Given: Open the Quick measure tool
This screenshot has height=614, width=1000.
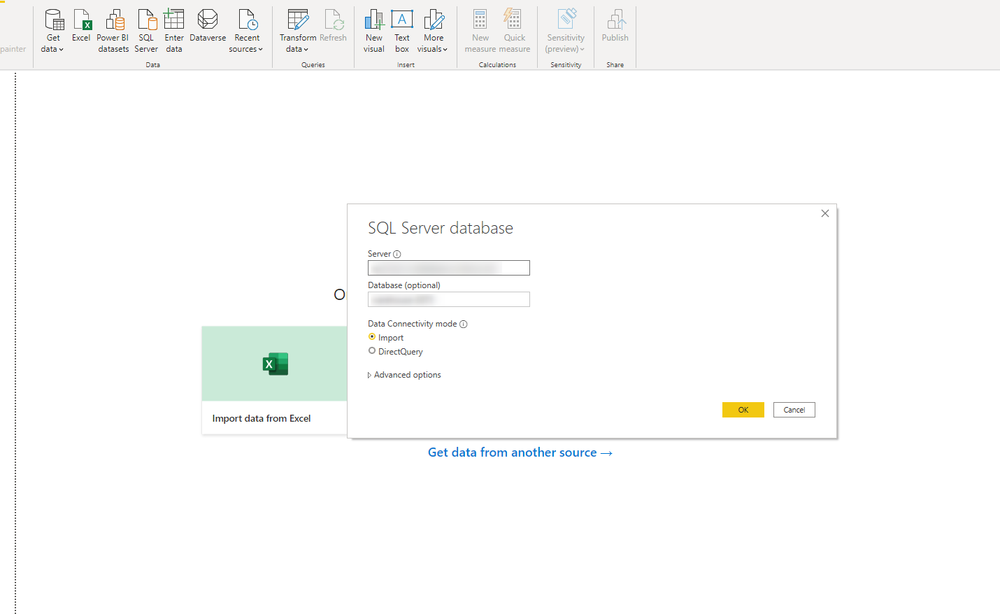Looking at the screenshot, I should click(x=514, y=30).
